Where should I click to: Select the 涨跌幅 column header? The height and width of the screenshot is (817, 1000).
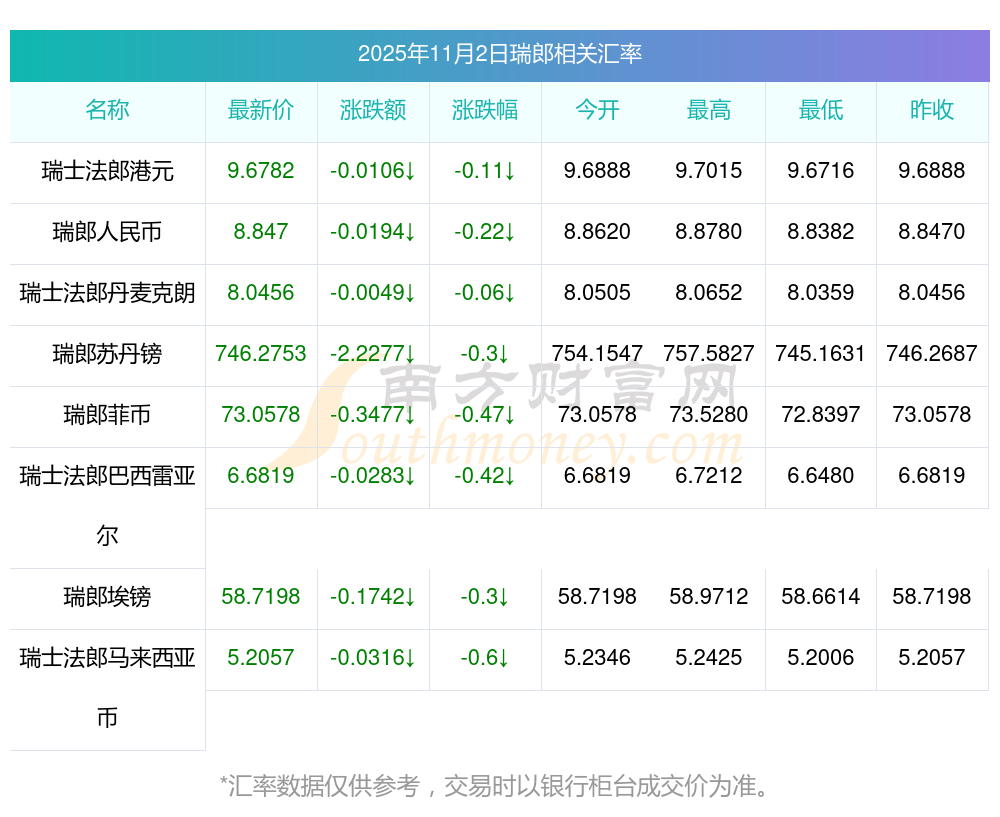485,110
